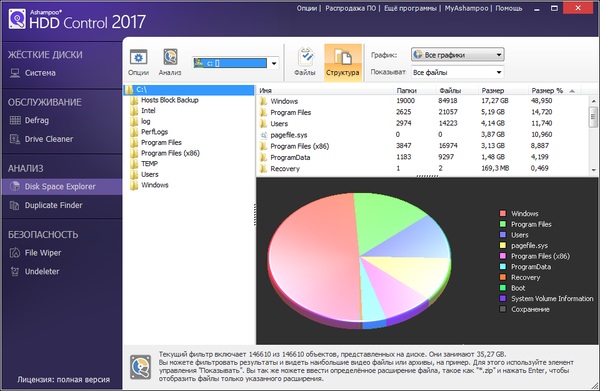The image size is (600, 391).
Task: Open the График dropdown Все графики
Action: pos(458,55)
